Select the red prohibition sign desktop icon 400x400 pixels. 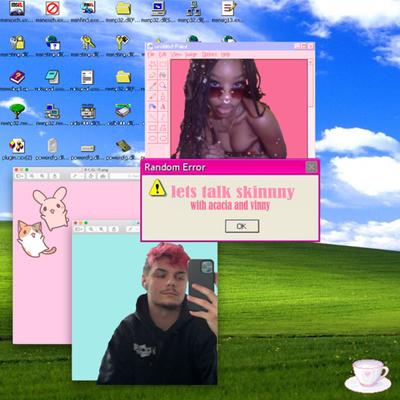(52, 8)
